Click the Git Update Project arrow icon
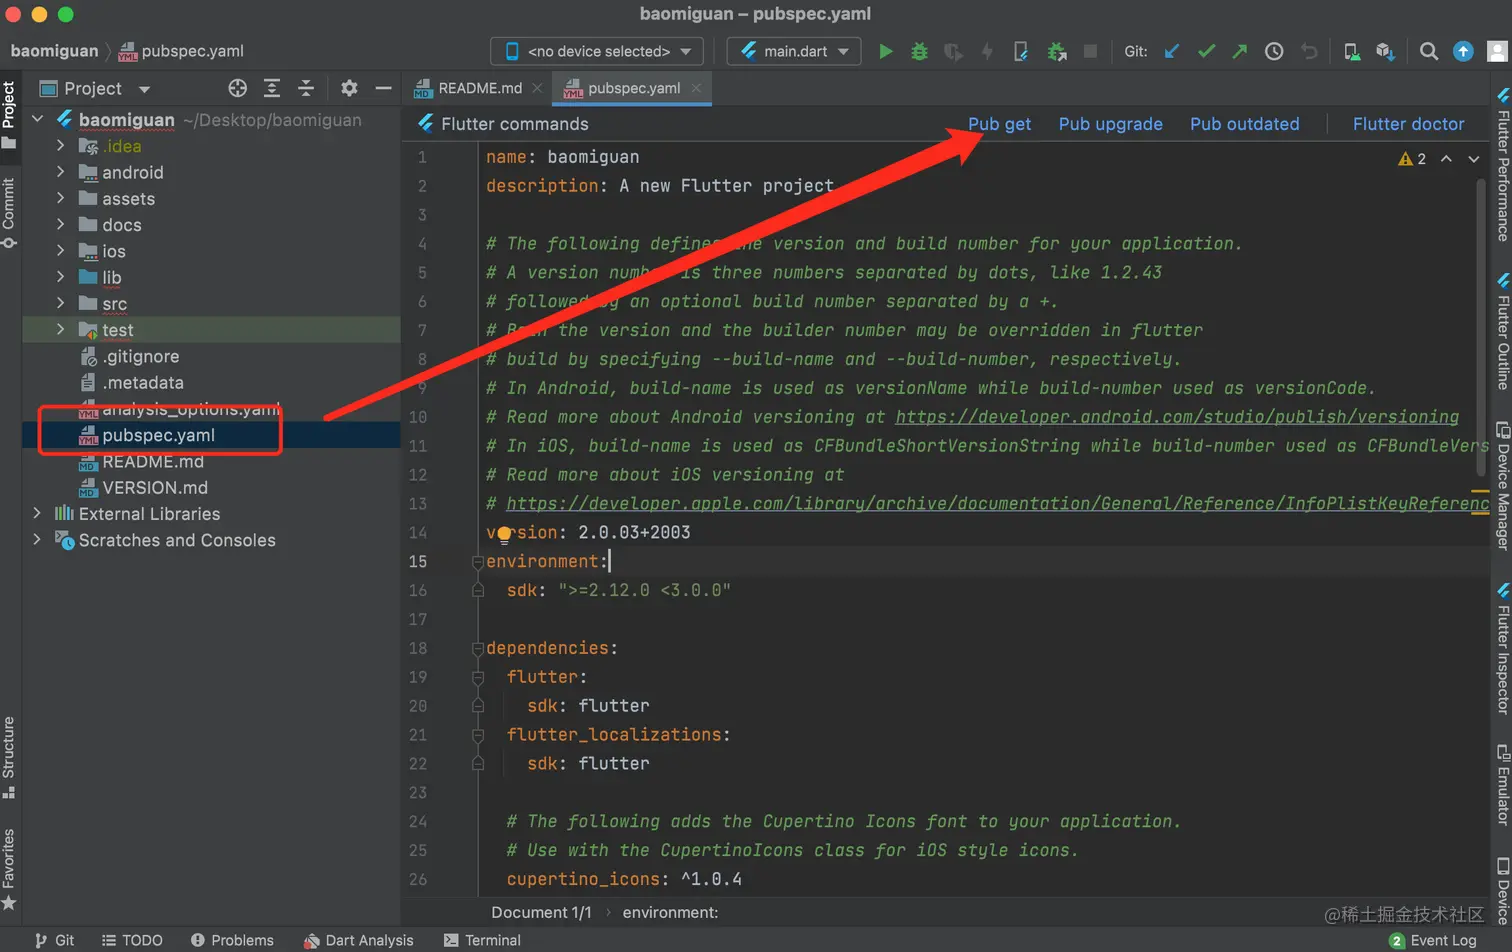The height and width of the screenshot is (952, 1512). (1172, 51)
